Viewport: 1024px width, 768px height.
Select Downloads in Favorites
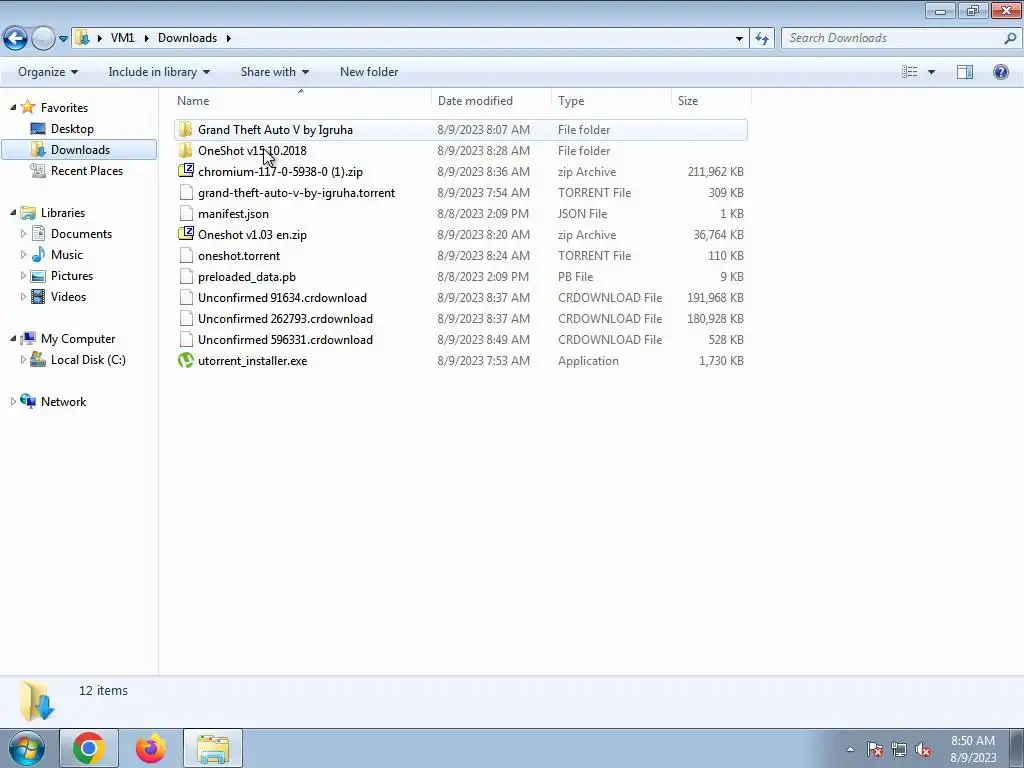pos(79,150)
